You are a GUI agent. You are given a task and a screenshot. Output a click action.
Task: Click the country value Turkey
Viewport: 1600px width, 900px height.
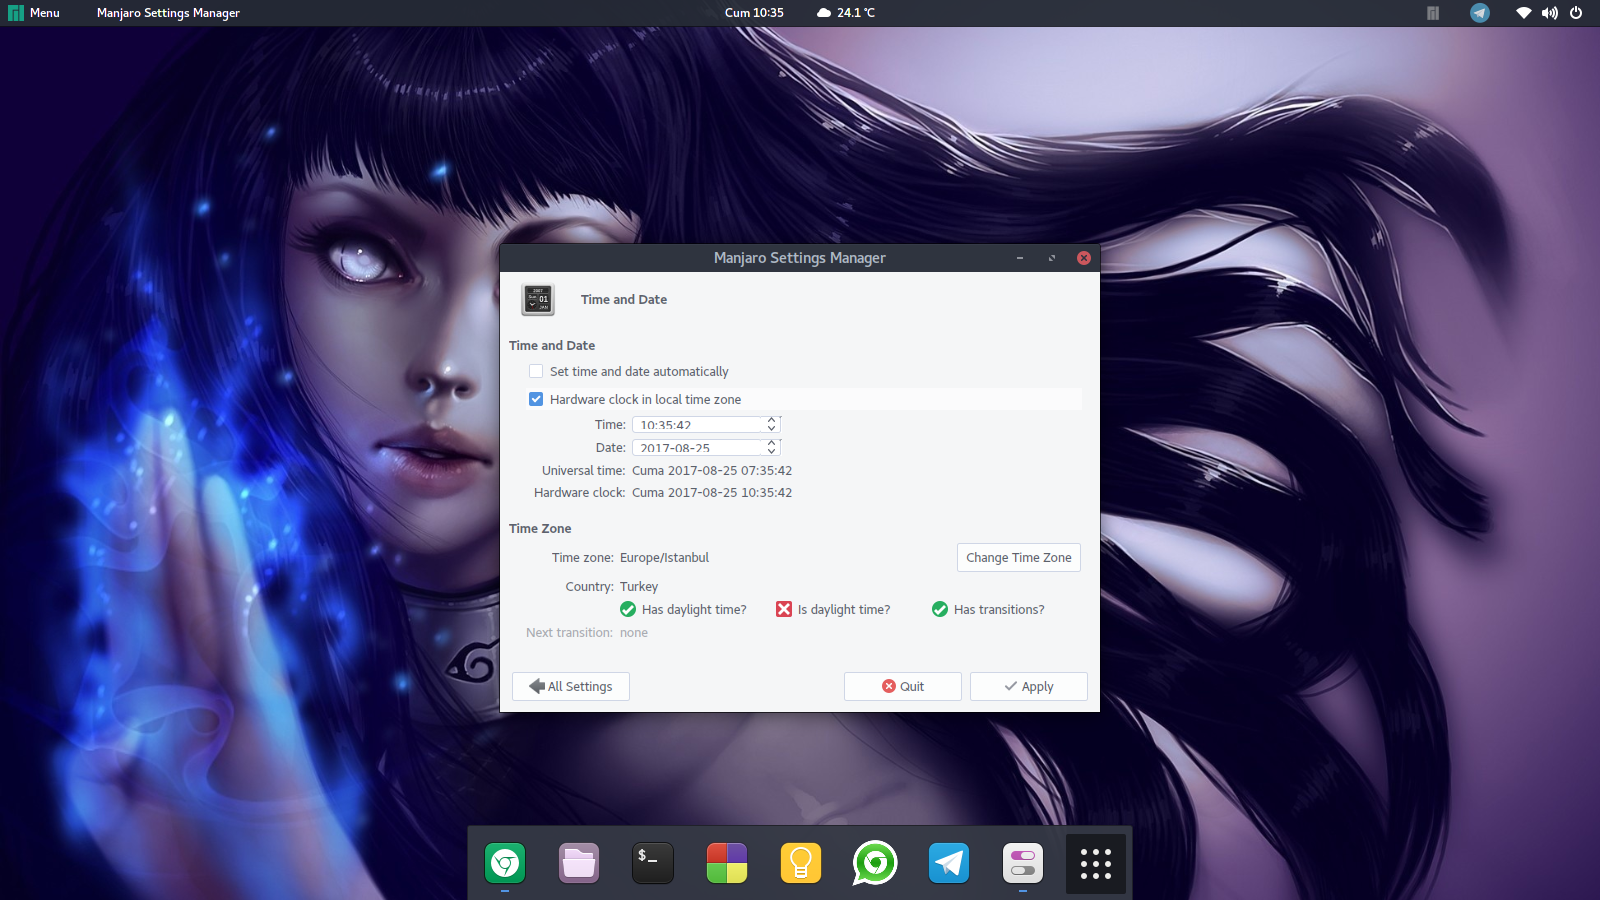click(639, 587)
